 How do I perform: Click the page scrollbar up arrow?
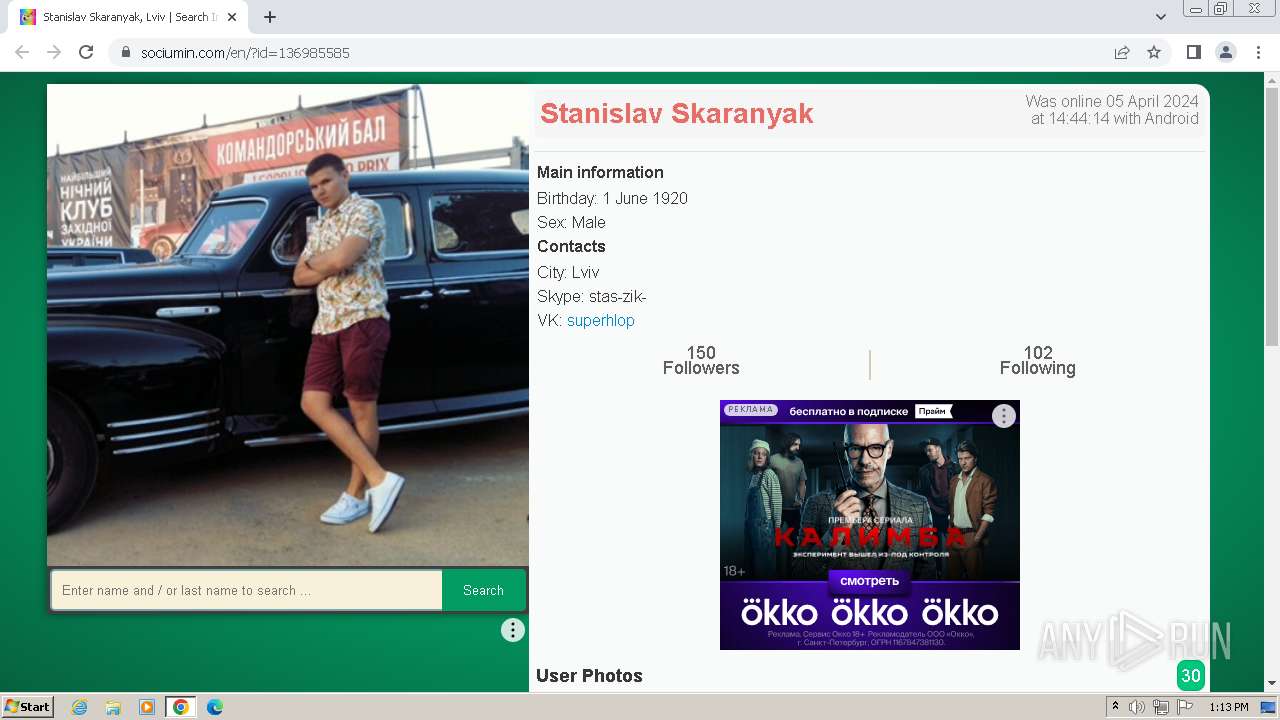pyautogui.click(x=1272, y=80)
